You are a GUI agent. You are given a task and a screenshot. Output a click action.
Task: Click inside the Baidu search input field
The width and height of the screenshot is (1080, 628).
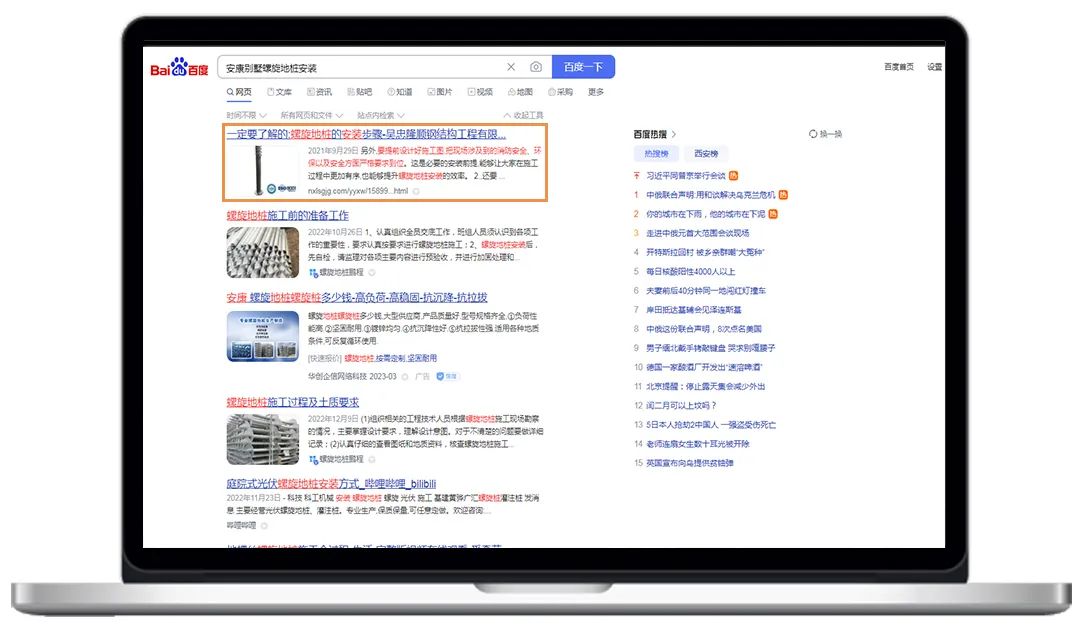[x=360, y=67]
